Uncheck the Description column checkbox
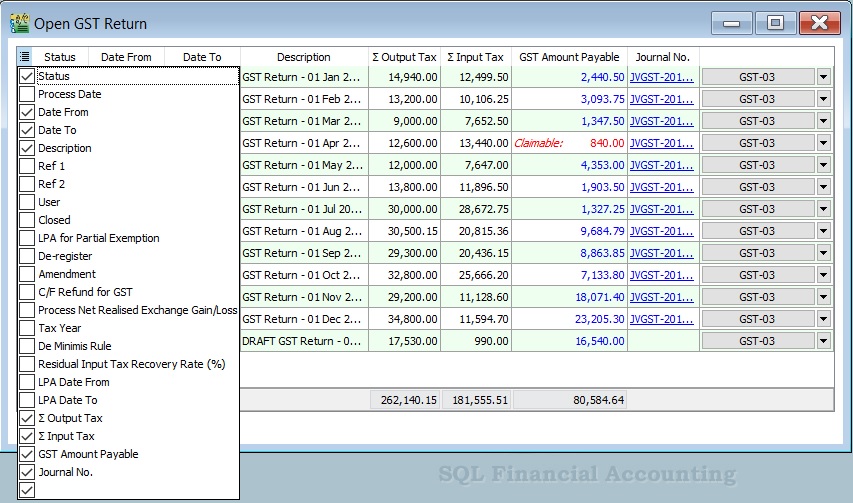This screenshot has height=503, width=853. point(27,148)
